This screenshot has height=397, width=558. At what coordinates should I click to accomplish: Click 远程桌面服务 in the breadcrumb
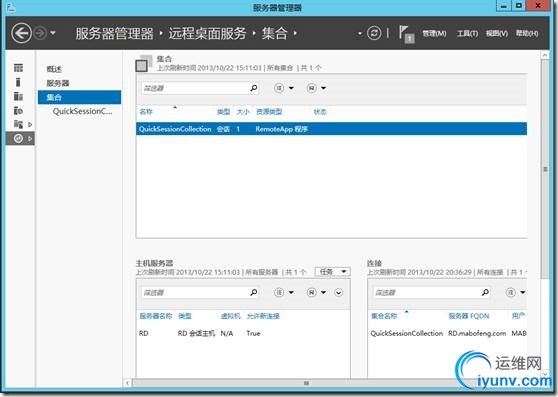tap(207, 33)
